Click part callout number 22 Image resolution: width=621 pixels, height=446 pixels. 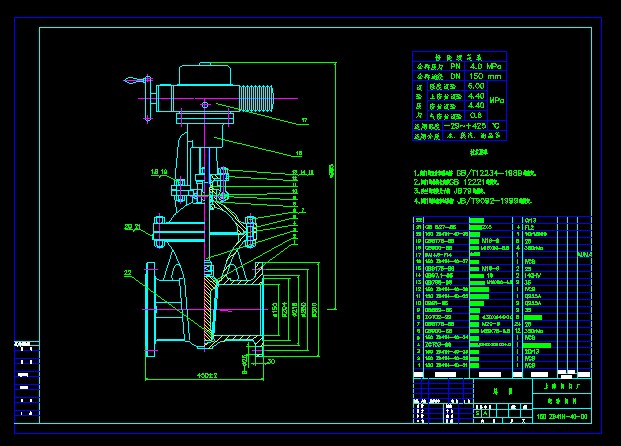tap(128, 273)
